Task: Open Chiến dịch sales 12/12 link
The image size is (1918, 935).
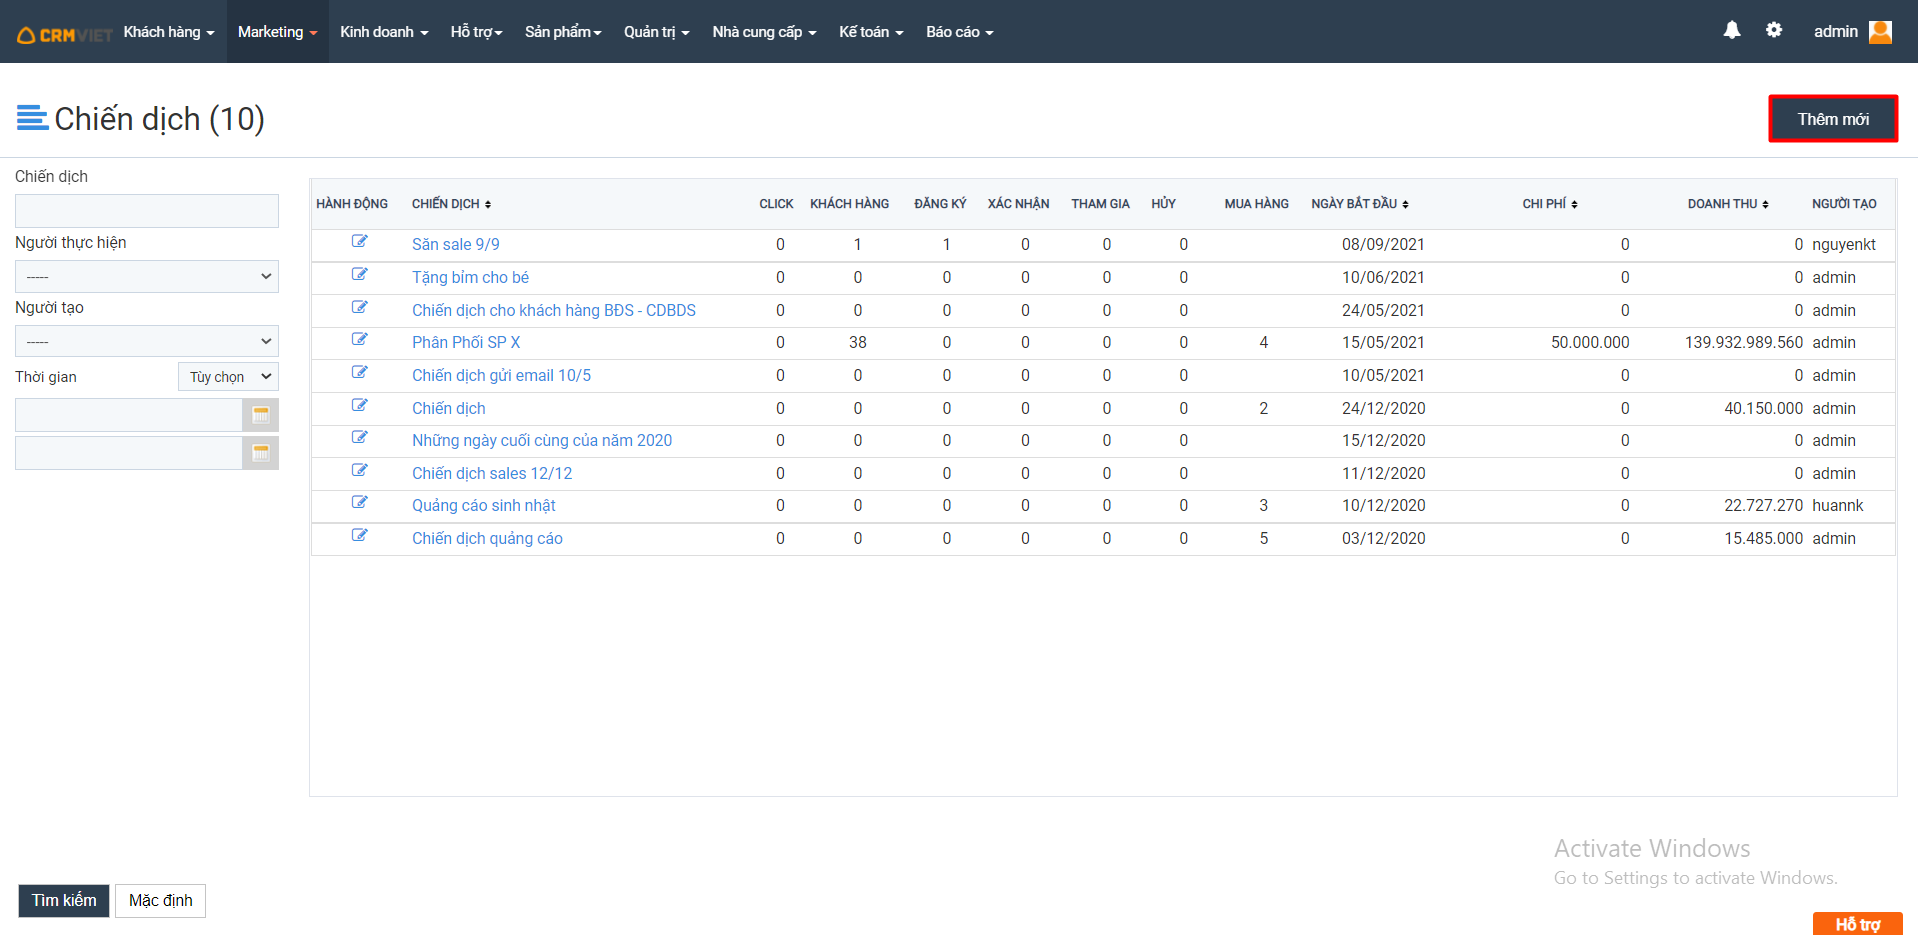Action: [x=492, y=473]
